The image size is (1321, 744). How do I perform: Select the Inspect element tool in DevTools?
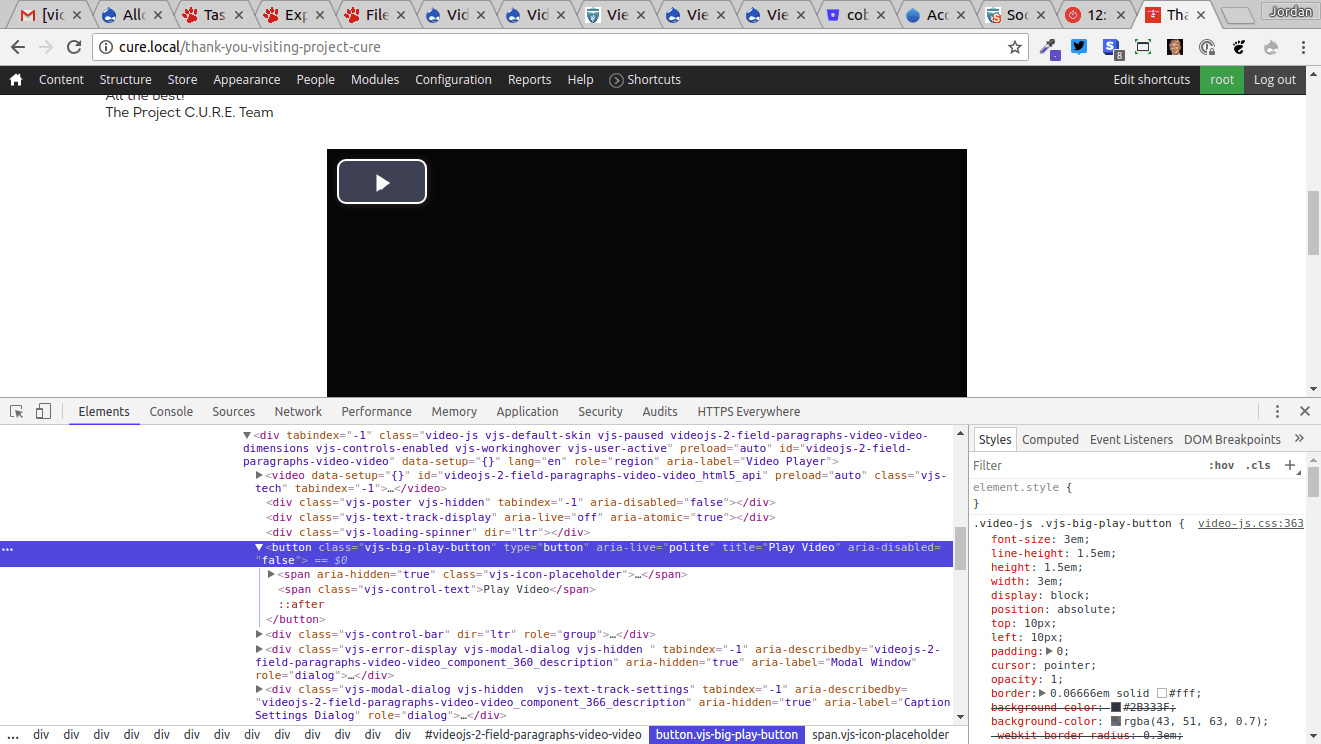[x=15, y=410]
